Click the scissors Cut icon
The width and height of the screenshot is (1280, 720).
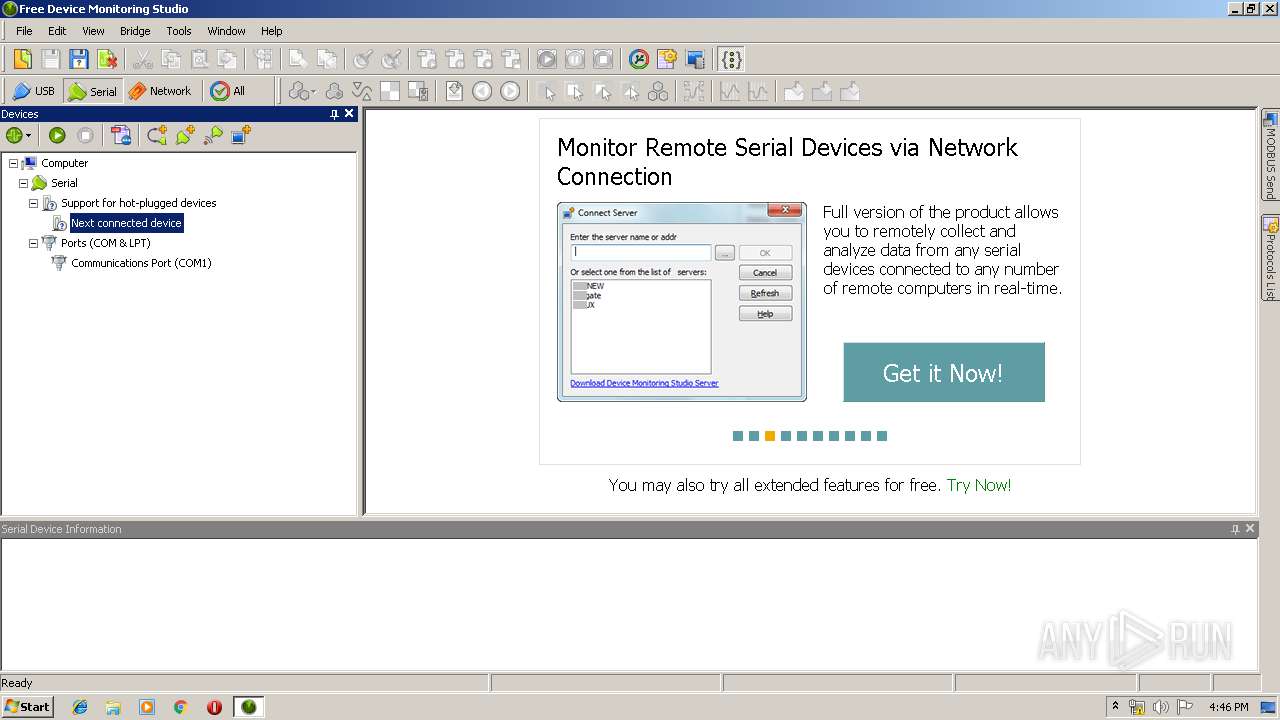(x=143, y=59)
